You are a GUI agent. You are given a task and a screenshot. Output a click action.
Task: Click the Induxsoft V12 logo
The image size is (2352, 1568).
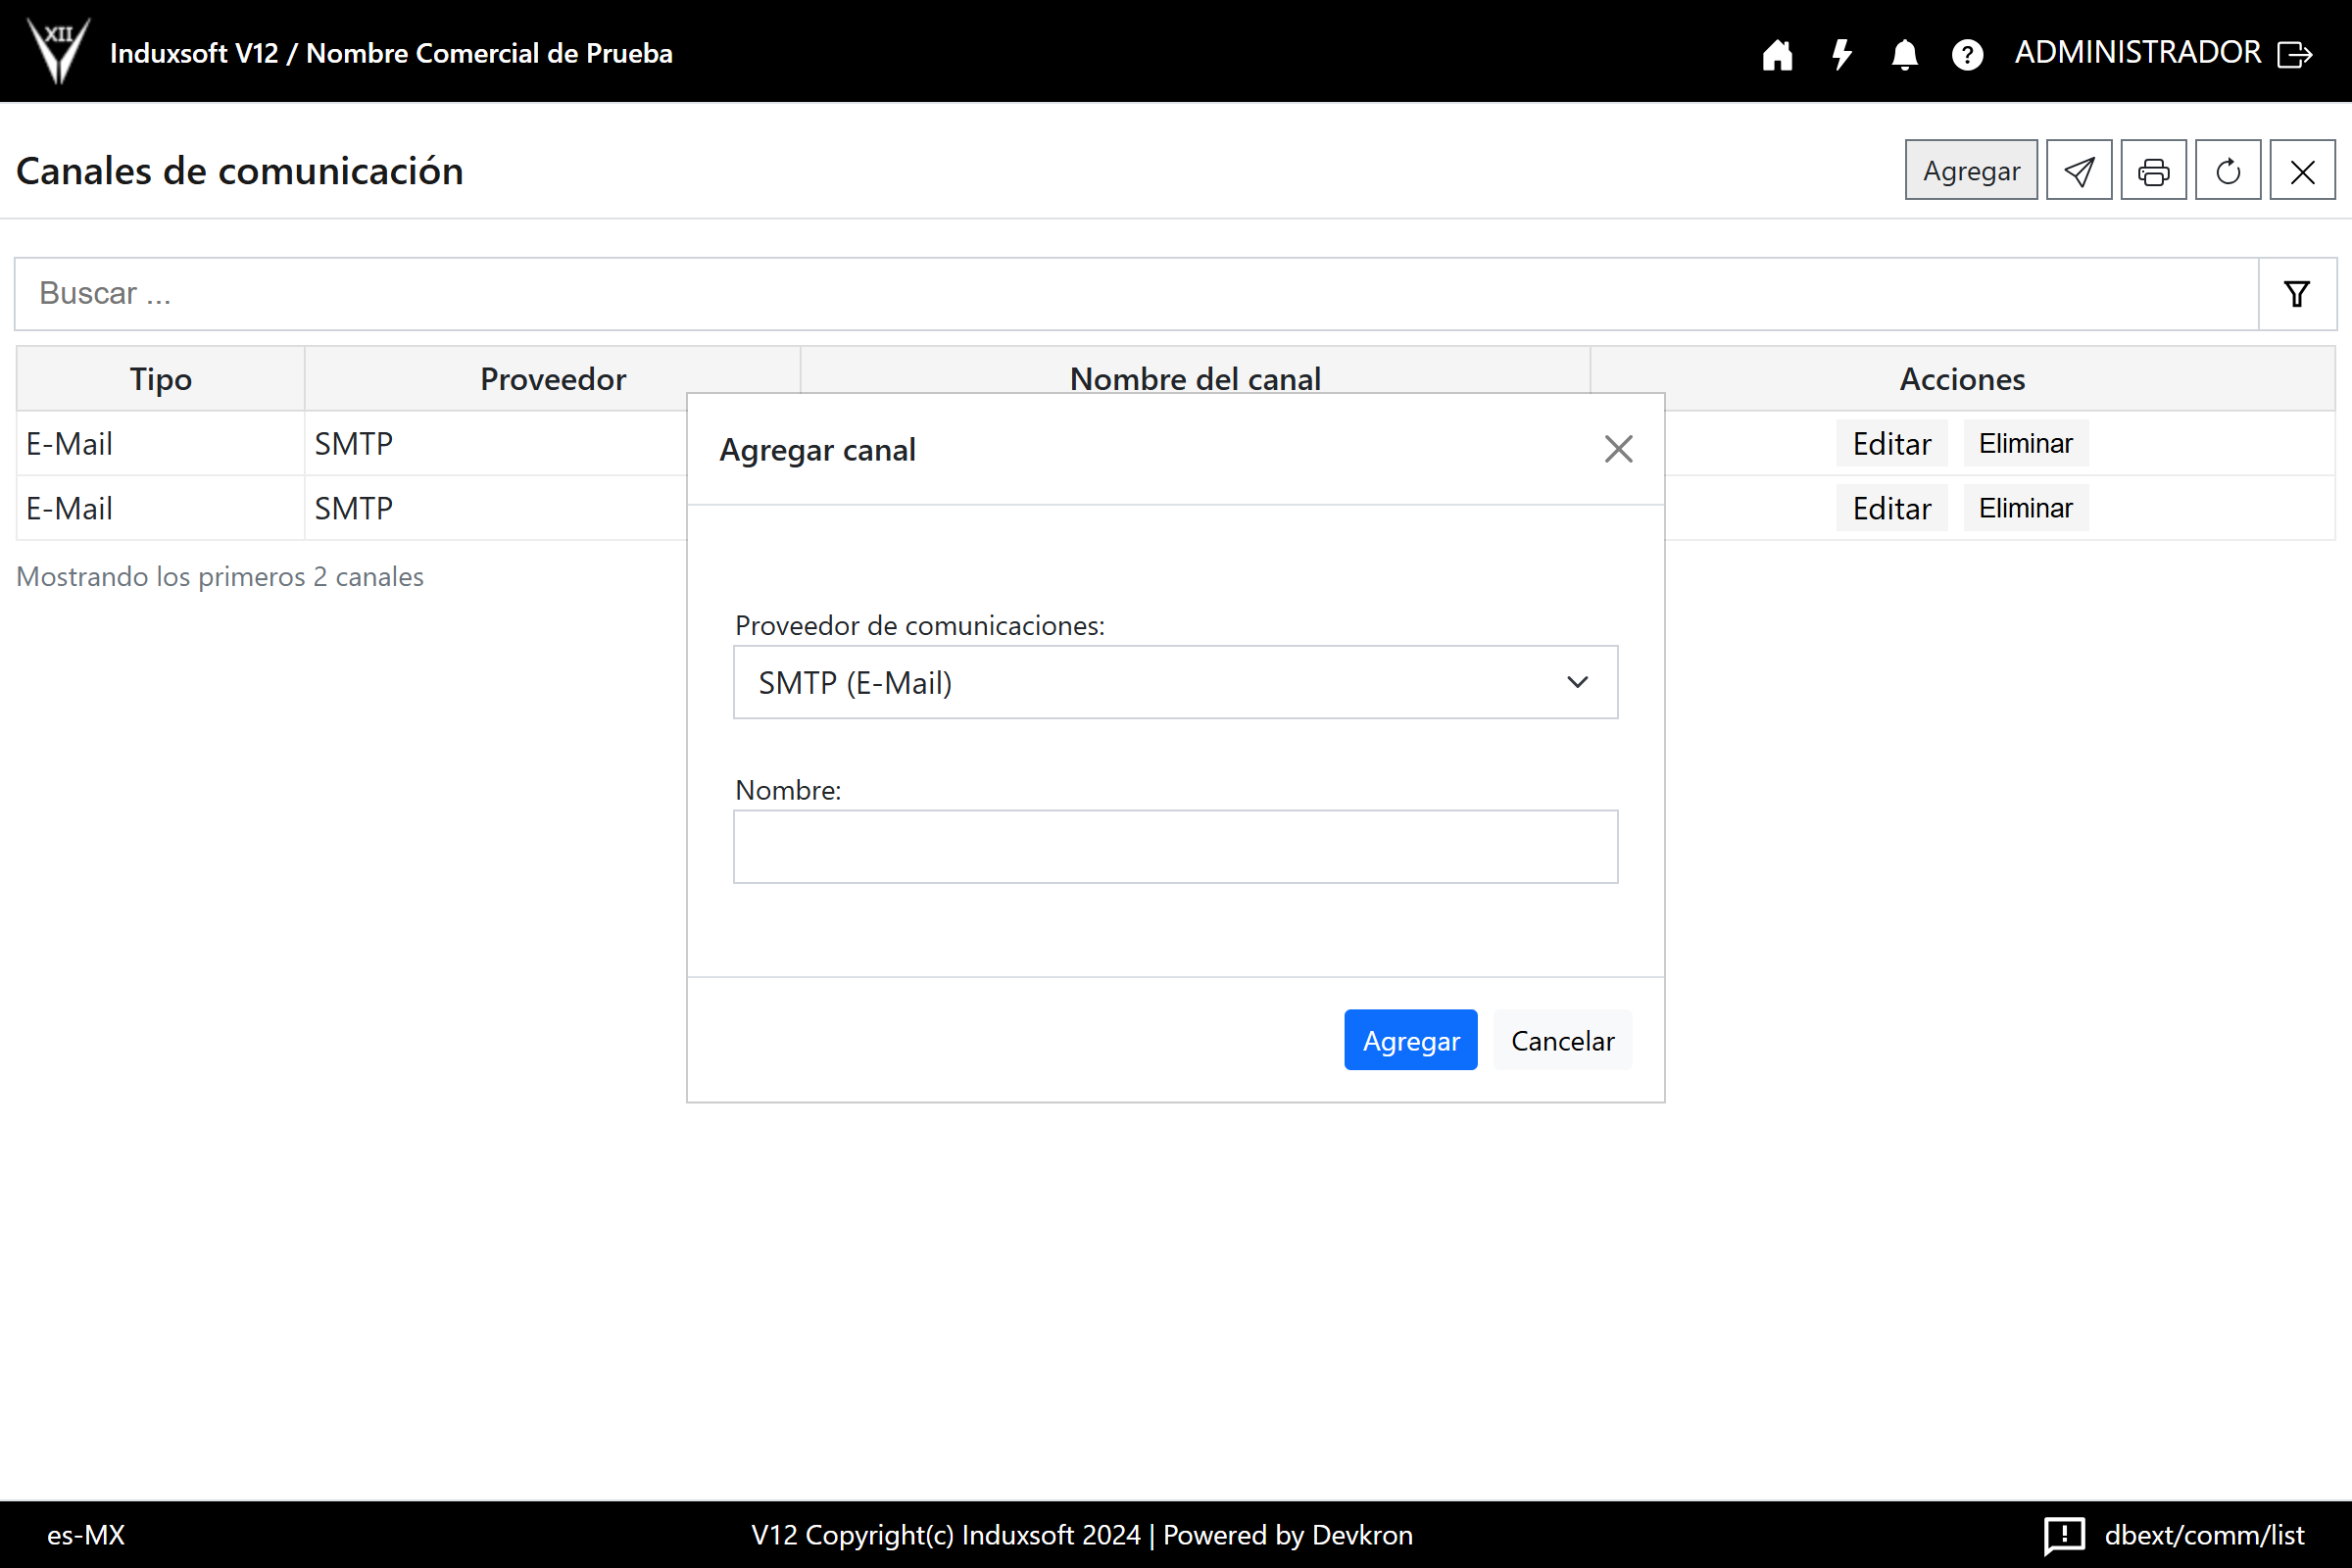pos(58,50)
